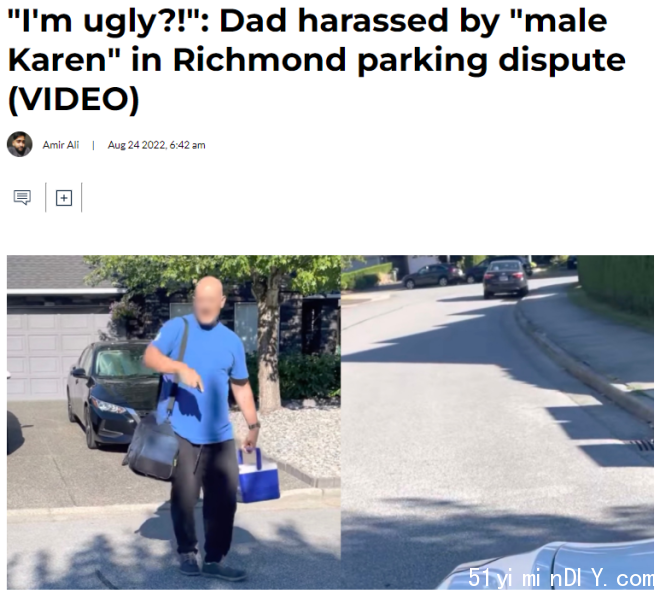
Task: Click the "I'm ugly?!" article headline
Action: point(316,59)
